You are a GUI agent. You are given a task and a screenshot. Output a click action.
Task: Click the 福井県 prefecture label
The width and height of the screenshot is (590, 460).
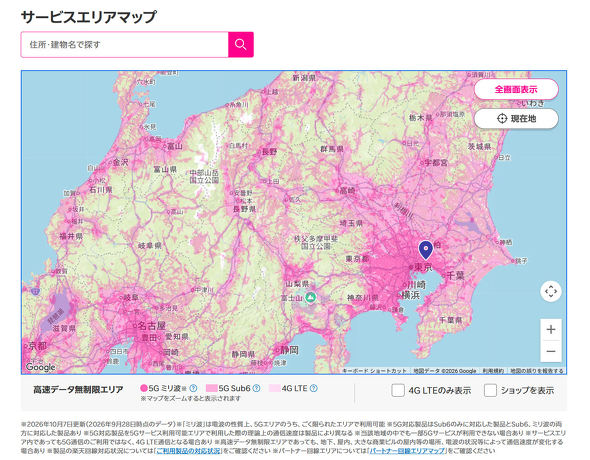pyautogui.click(x=71, y=236)
